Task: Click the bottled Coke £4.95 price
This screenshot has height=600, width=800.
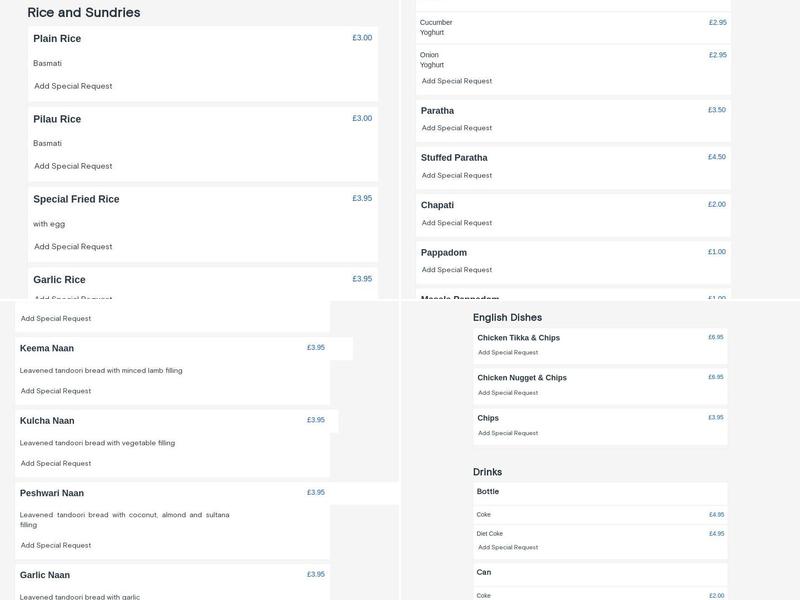Action: coord(716,515)
